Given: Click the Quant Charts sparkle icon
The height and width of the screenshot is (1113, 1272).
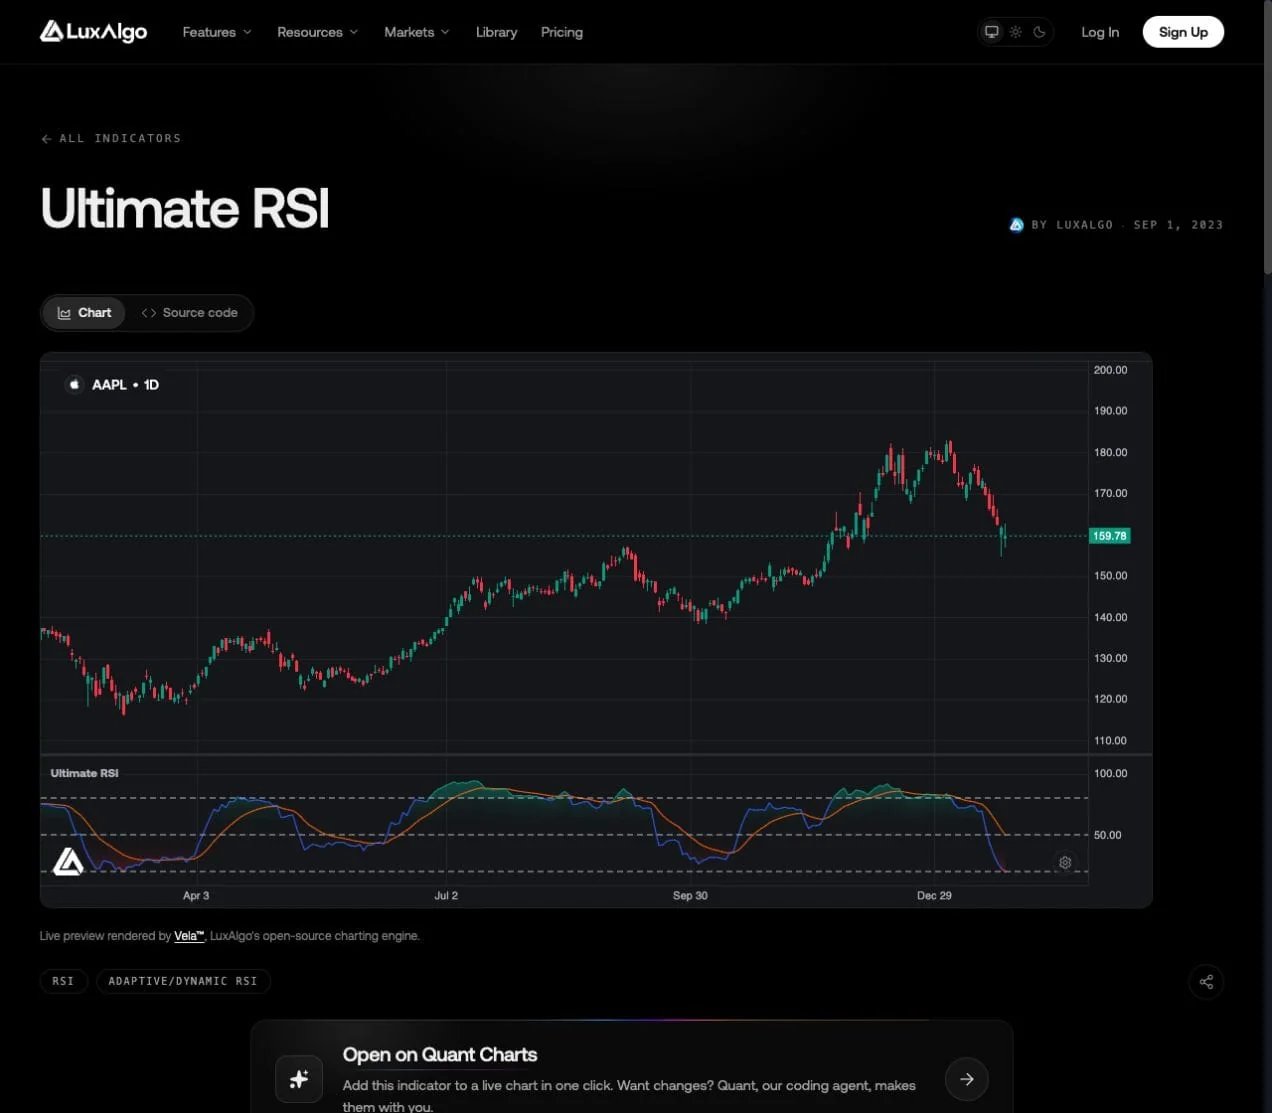Looking at the screenshot, I should [x=299, y=1079].
